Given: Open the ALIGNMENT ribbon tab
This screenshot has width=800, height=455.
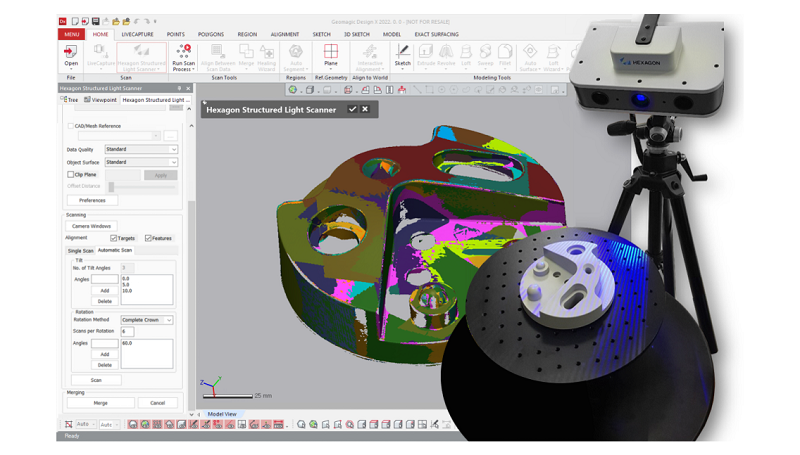Looking at the screenshot, I should tap(285, 34).
